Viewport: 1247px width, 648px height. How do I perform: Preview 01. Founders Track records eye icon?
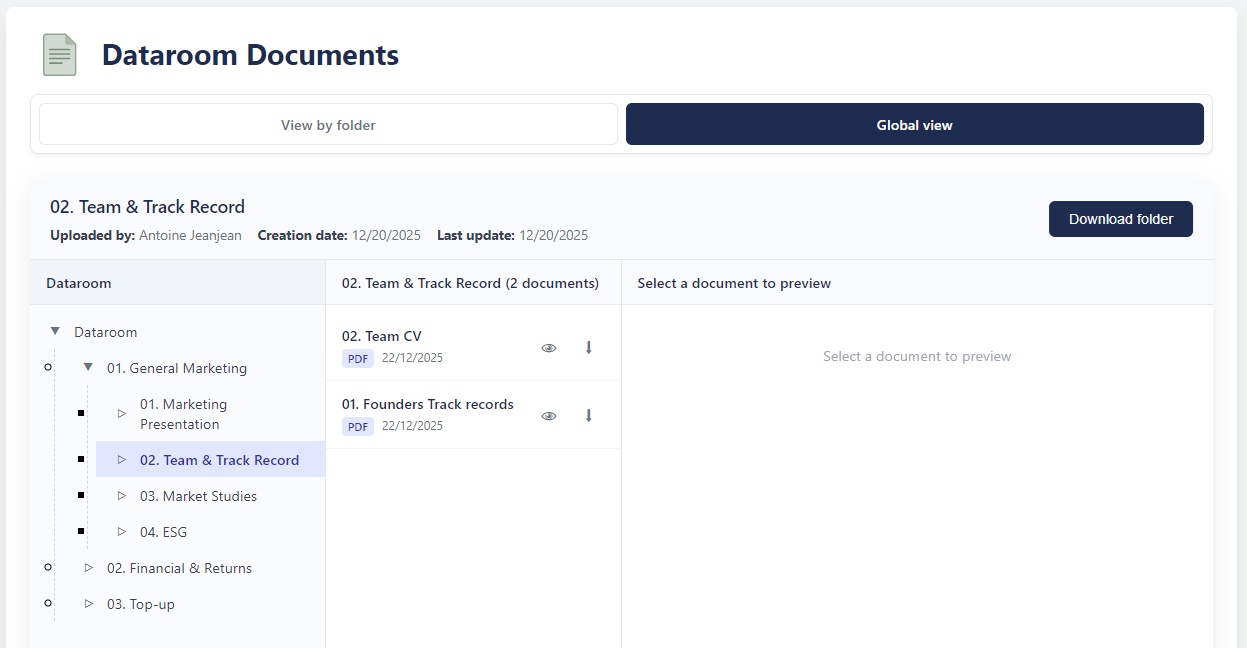point(548,416)
